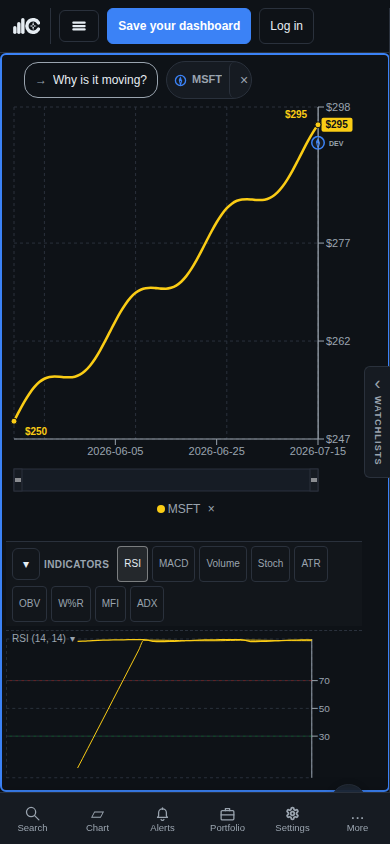Click the $277 price axis label

point(338,243)
